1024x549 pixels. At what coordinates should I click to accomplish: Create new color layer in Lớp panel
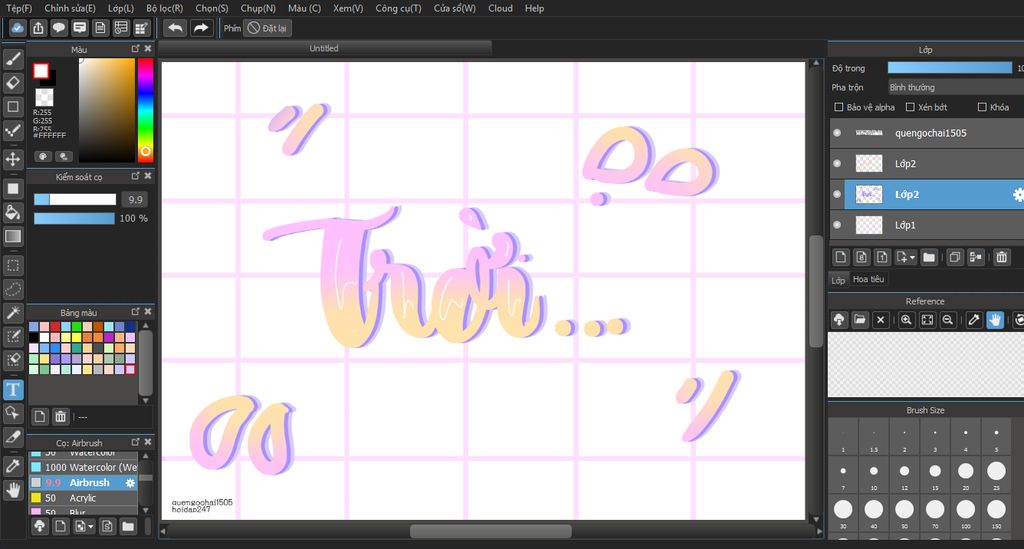(x=840, y=257)
